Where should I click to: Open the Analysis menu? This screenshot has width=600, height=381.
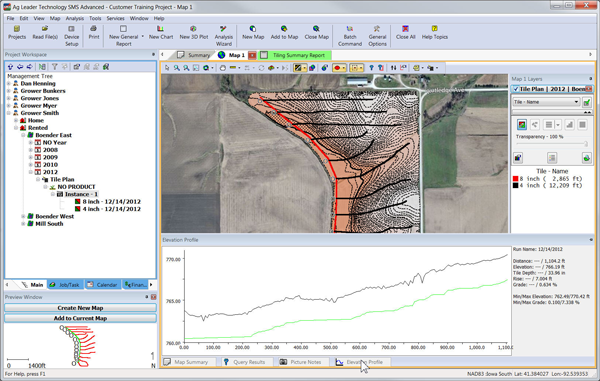click(x=75, y=18)
